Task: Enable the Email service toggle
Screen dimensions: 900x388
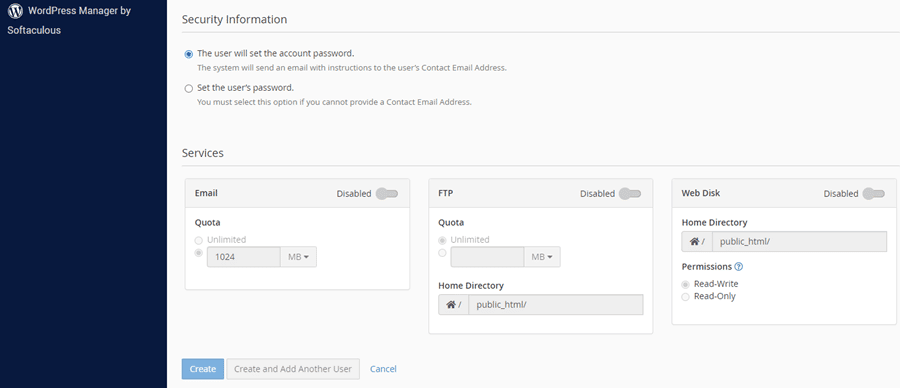Action: tap(387, 194)
